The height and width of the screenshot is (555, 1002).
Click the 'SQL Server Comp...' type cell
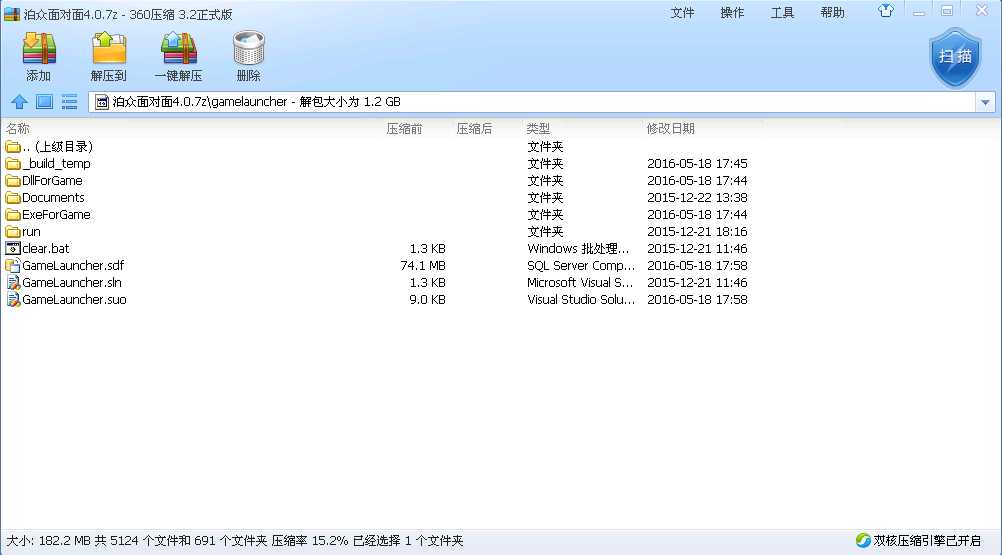pyautogui.click(x=581, y=266)
